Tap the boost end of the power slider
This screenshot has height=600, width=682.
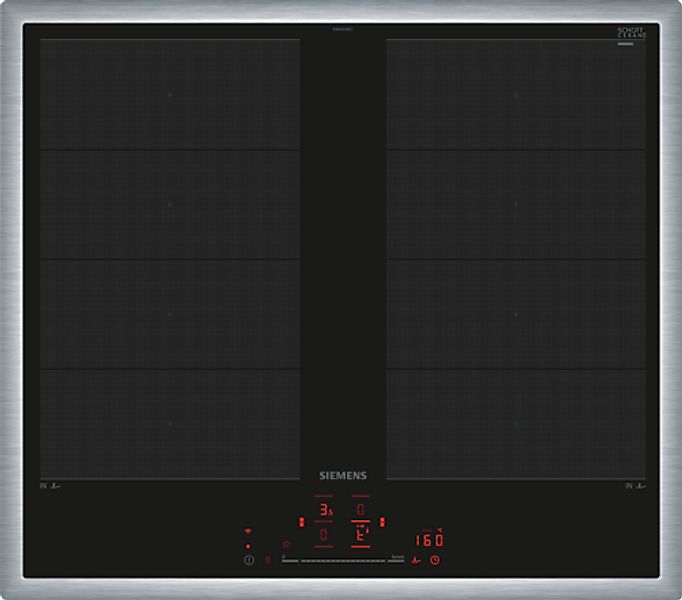pos(396,560)
